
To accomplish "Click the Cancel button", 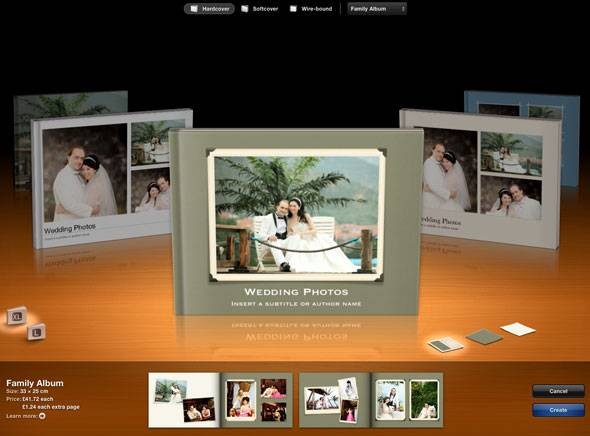I will (558, 391).
